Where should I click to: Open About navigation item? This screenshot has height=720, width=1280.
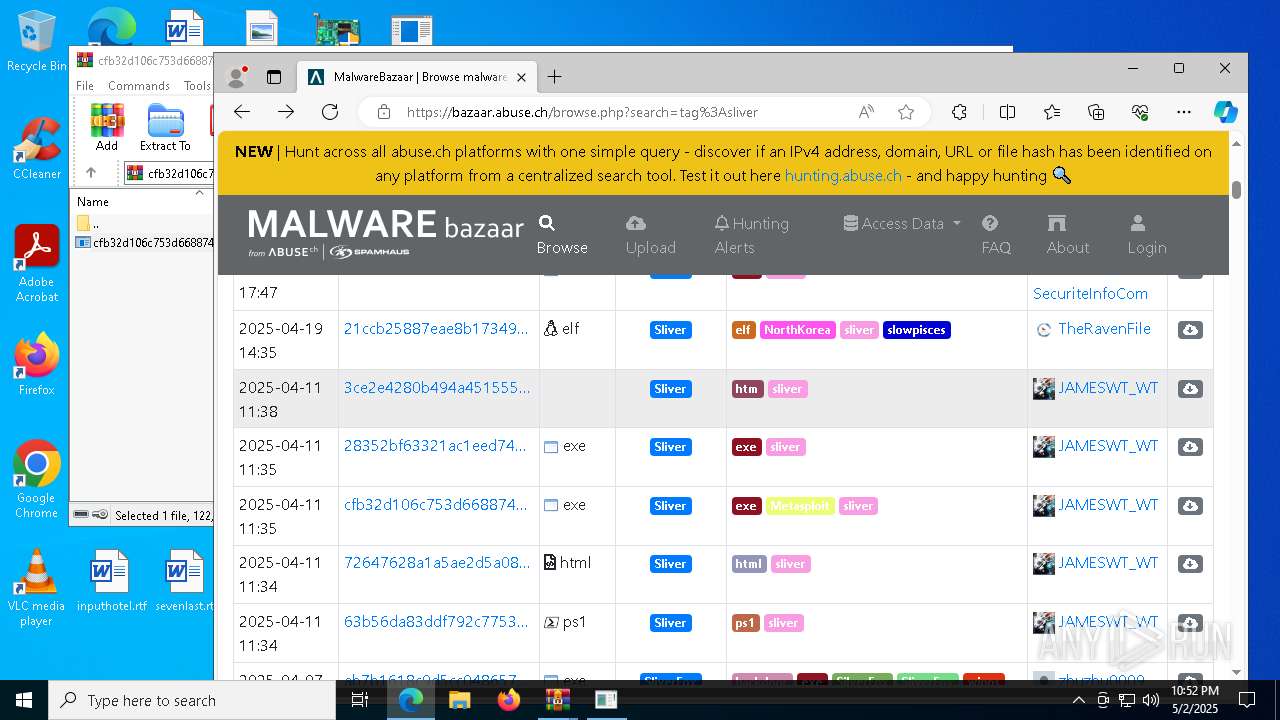coord(1068,235)
